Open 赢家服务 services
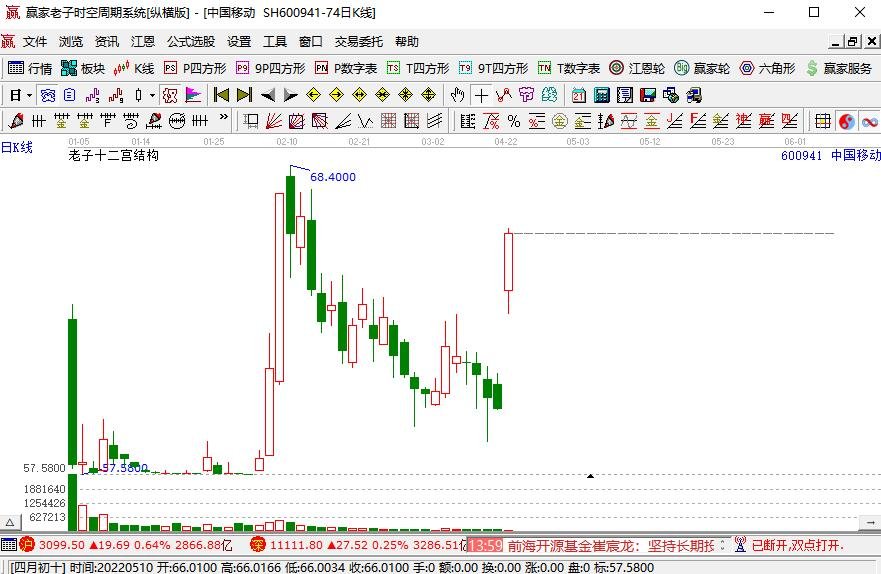The width and height of the screenshot is (881, 574). click(838, 69)
